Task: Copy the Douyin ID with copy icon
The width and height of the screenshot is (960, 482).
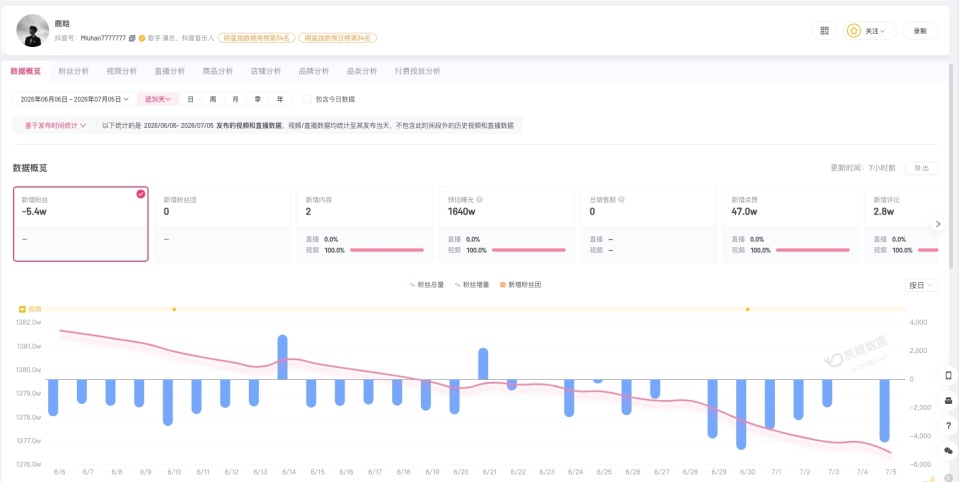Action: pyautogui.click(x=132, y=38)
